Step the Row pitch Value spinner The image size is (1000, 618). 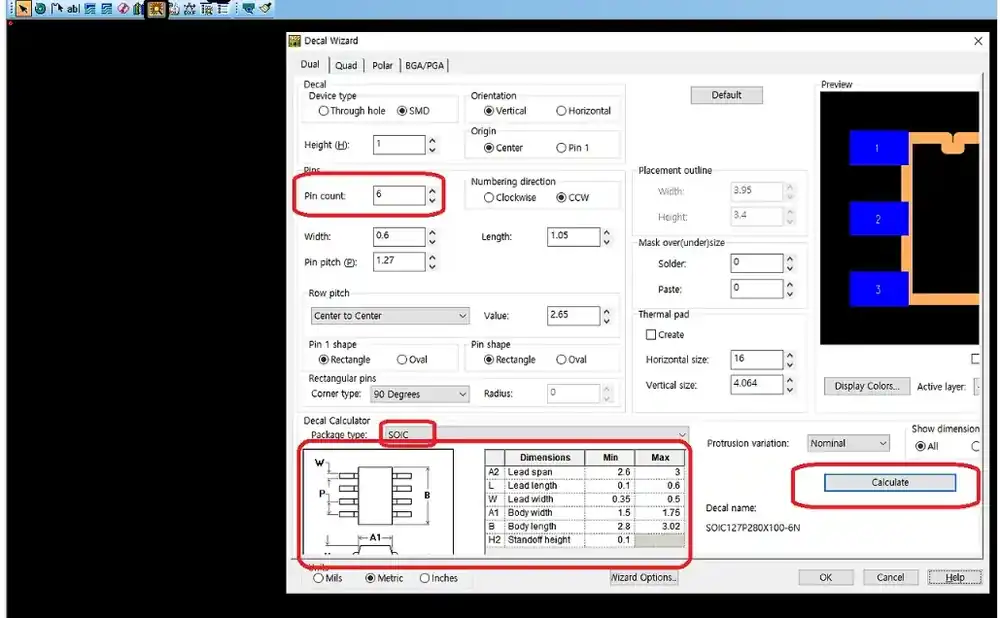pos(607,316)
